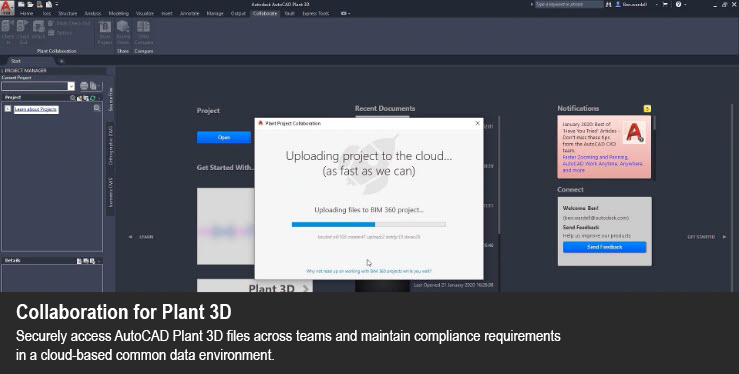The height and width of the screenshot is (374, 739).
Task: Click the Help question mark icon
Action: tap(678, 4)
